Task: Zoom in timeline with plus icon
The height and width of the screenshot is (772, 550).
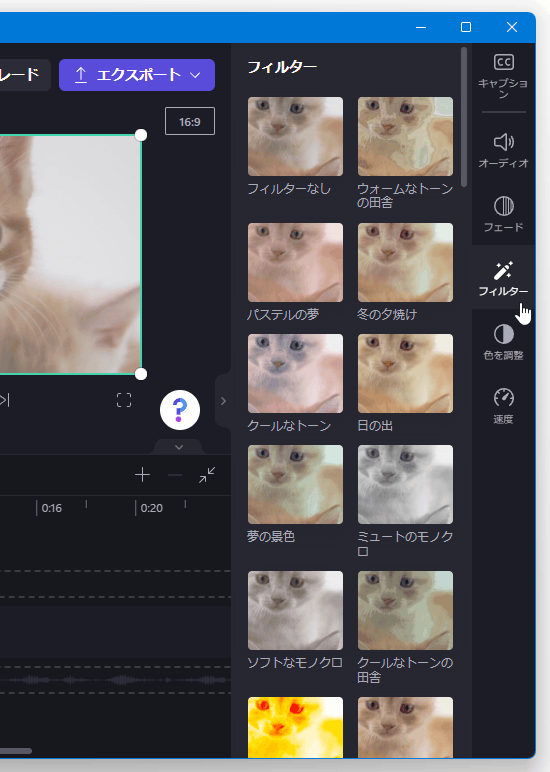Action: (142, 475)
